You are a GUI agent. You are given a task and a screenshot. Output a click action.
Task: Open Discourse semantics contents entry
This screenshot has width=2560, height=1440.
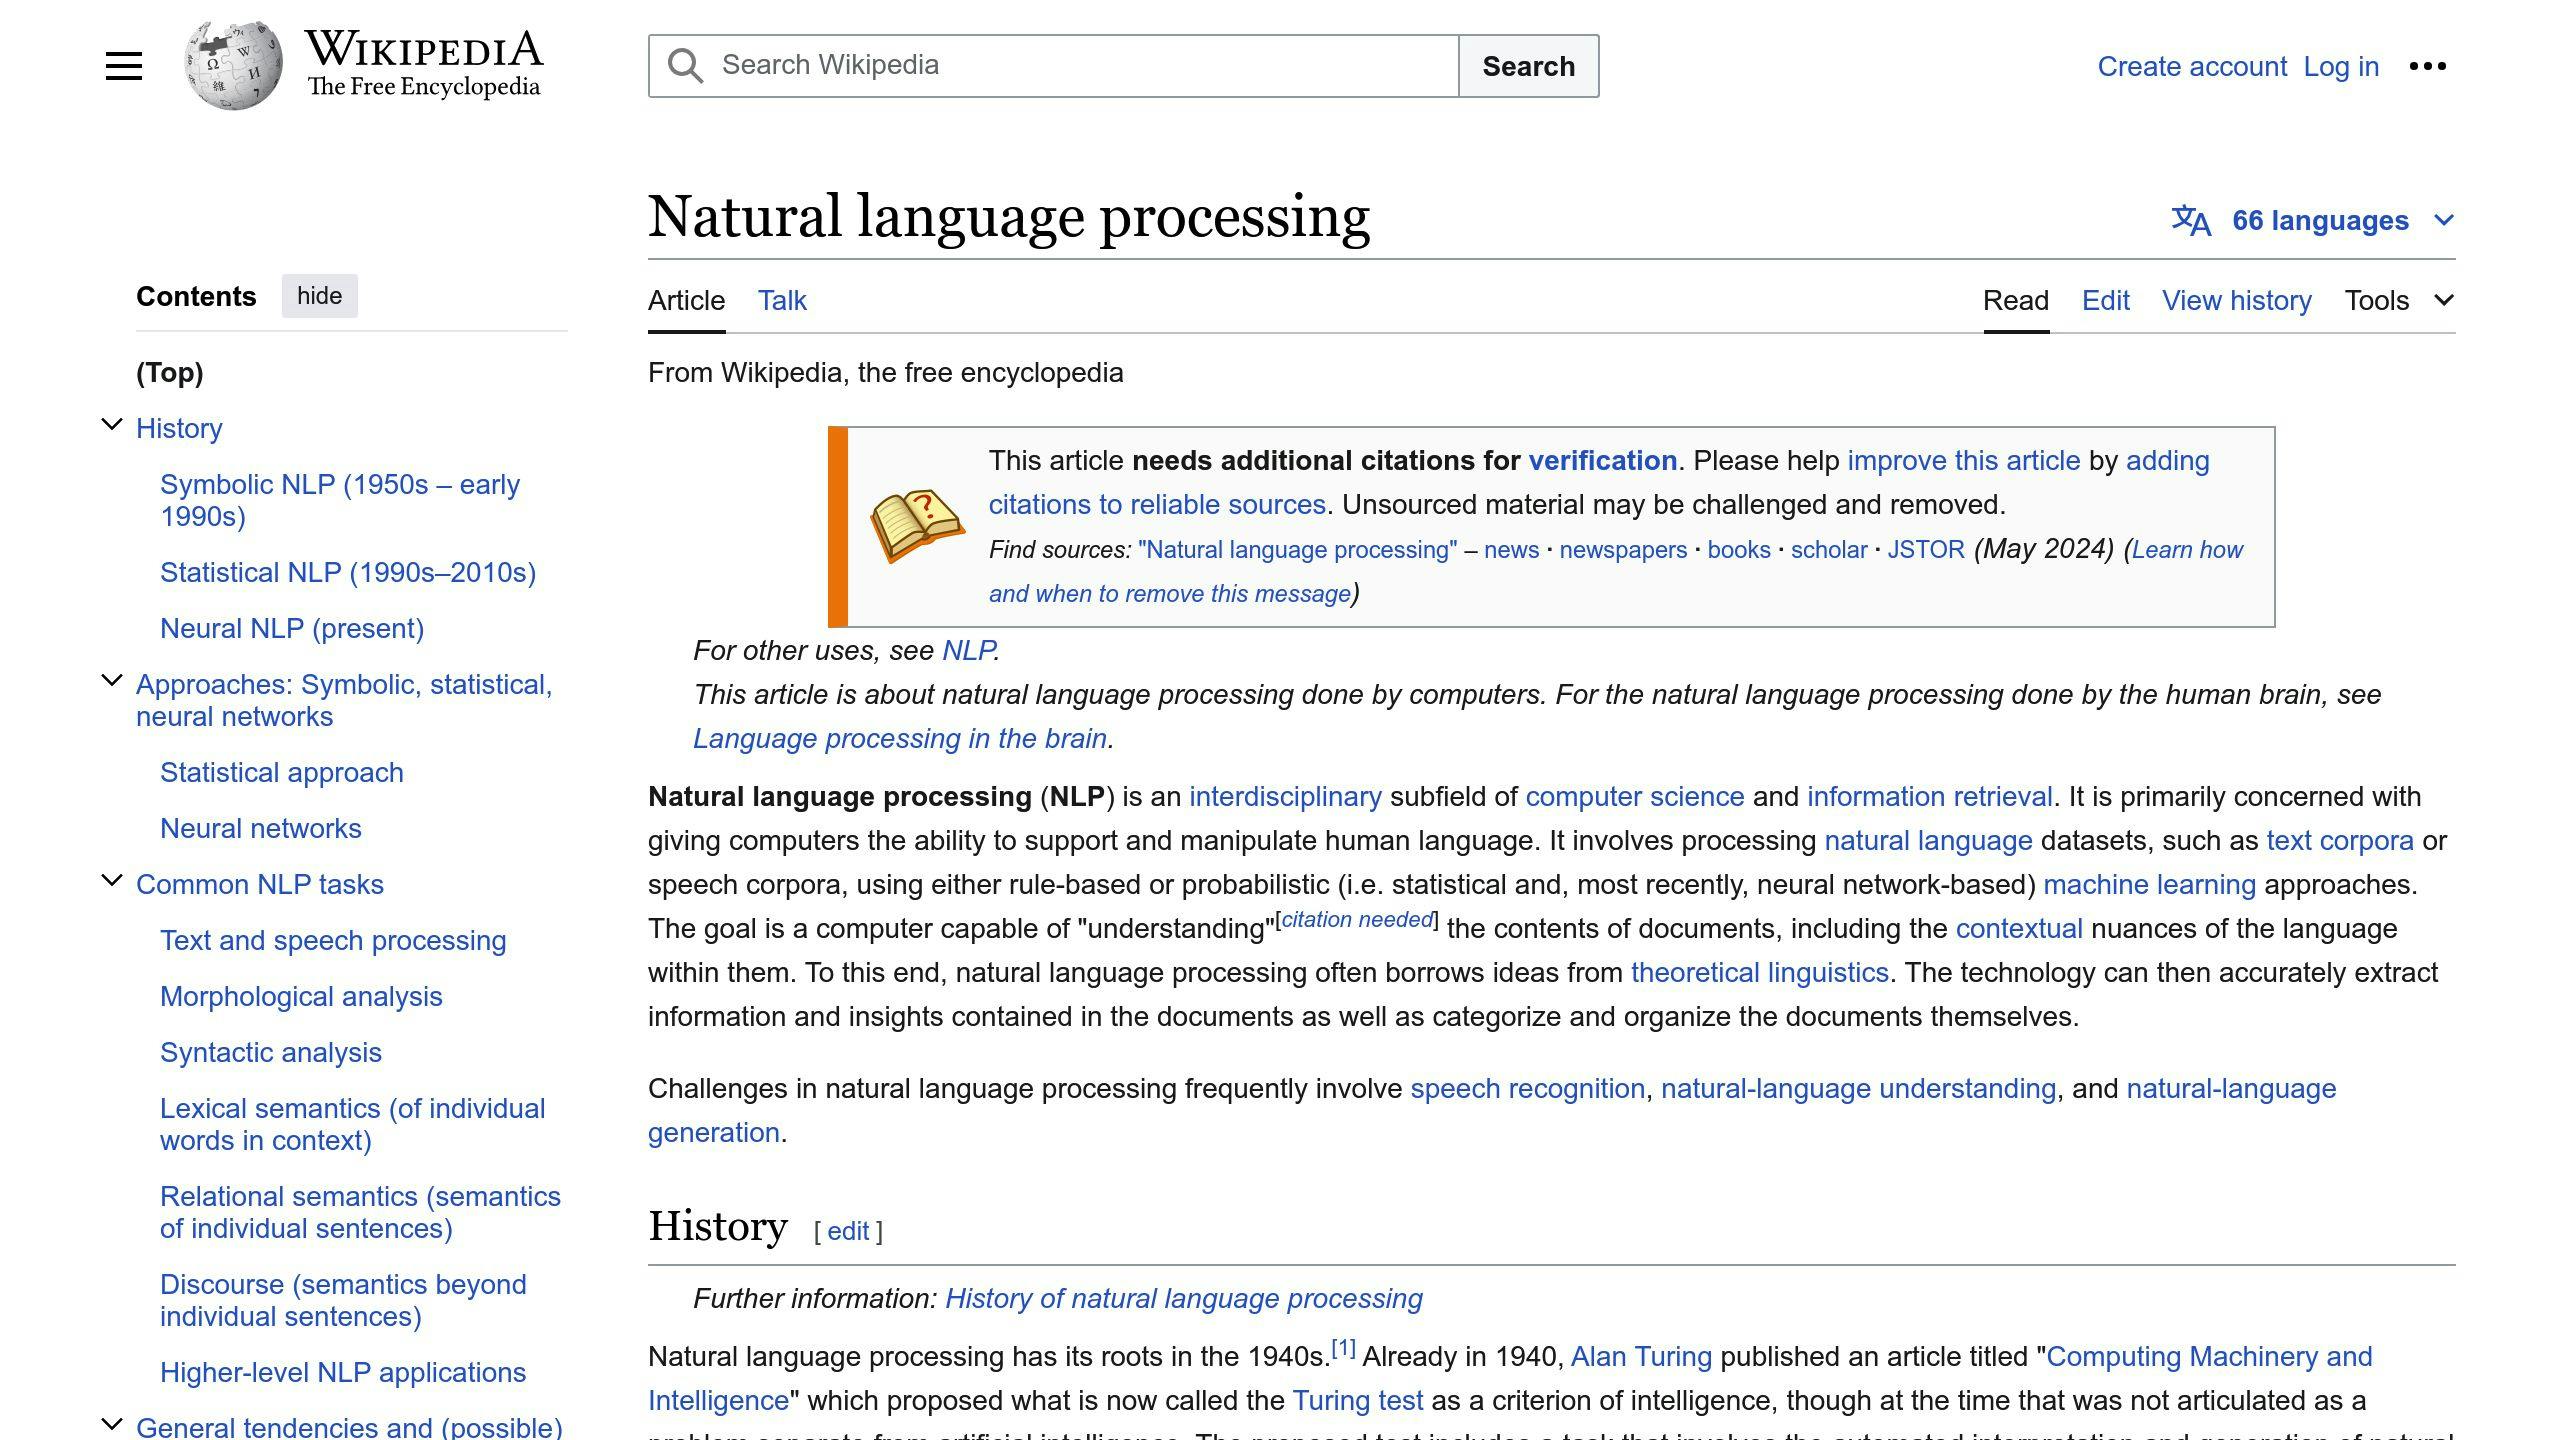[343, 1300]
